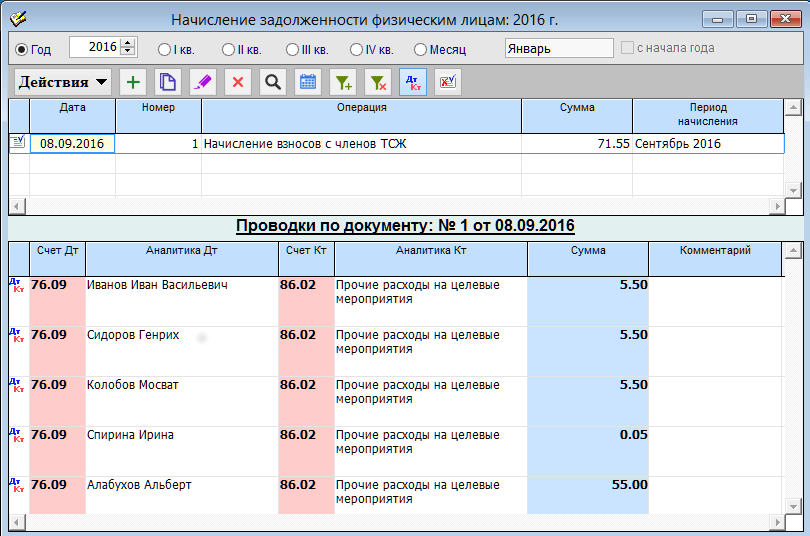
Task: Click the Remove filter funnel icon
Action: point(378,82)
